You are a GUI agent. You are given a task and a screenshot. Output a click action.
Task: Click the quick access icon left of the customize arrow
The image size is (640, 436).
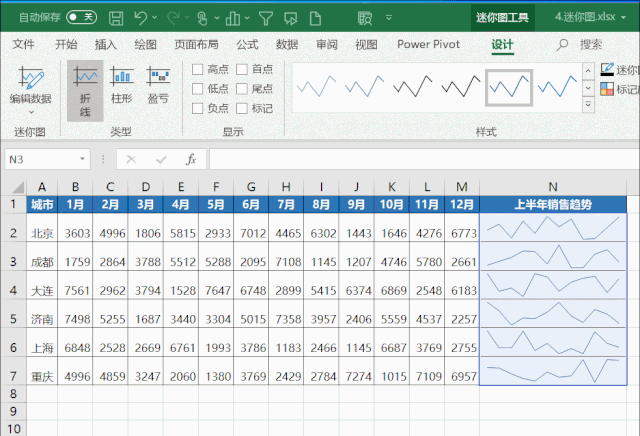click(x=365, y=18)
